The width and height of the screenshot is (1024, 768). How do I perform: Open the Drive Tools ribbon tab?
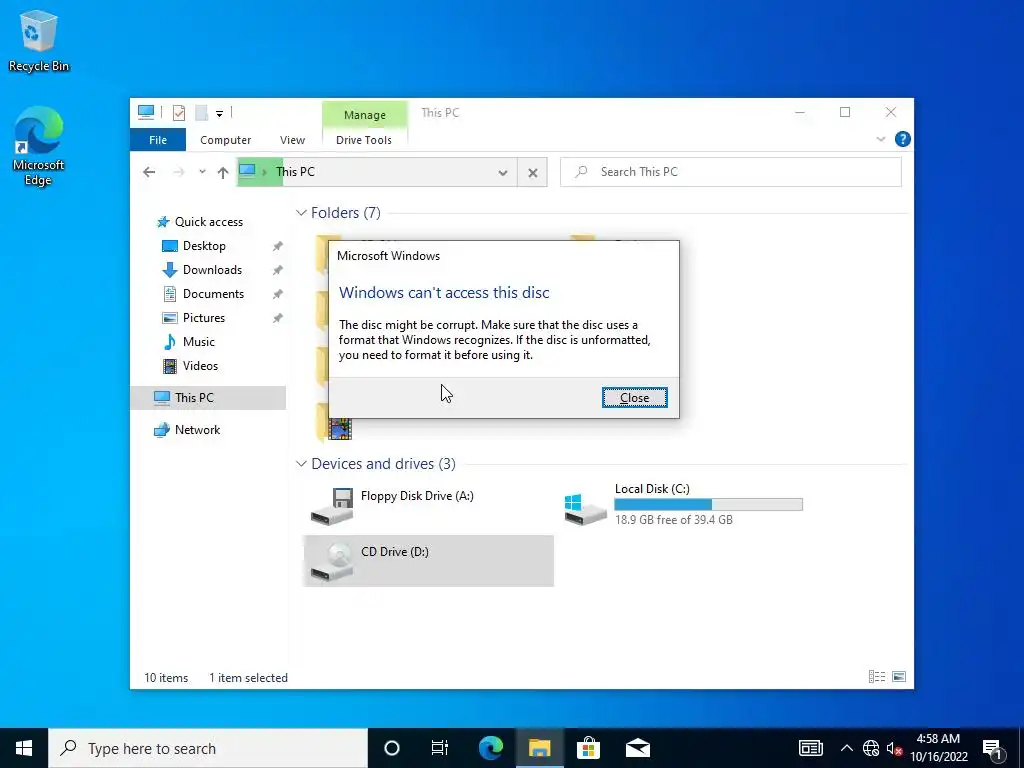click(364, 140)
